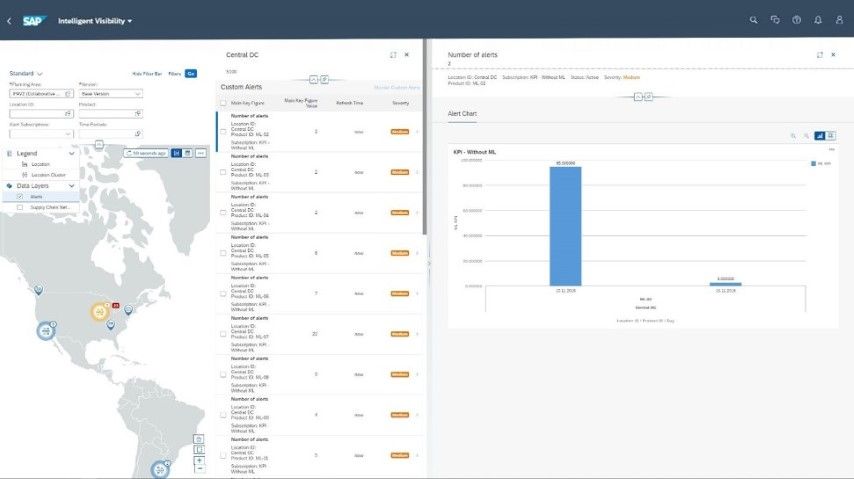
Task: Click the Hide Filter Bar link
Action: [147, 74]
